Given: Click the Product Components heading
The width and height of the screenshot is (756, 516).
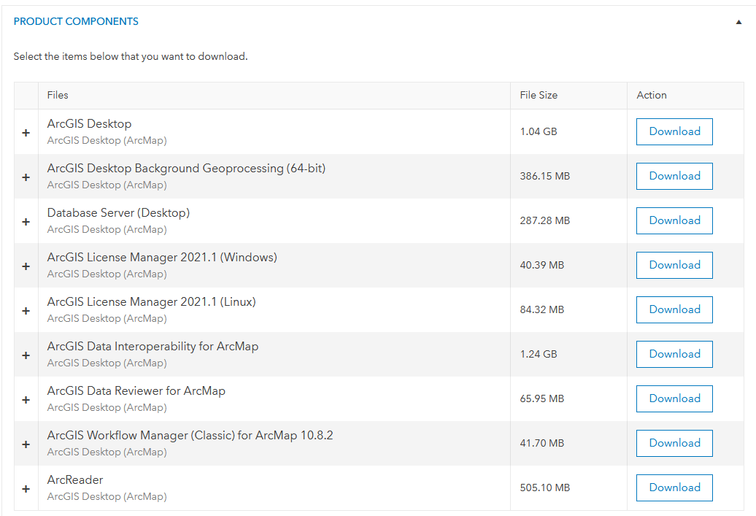Looking at the screenshot, I should (76, 21).
